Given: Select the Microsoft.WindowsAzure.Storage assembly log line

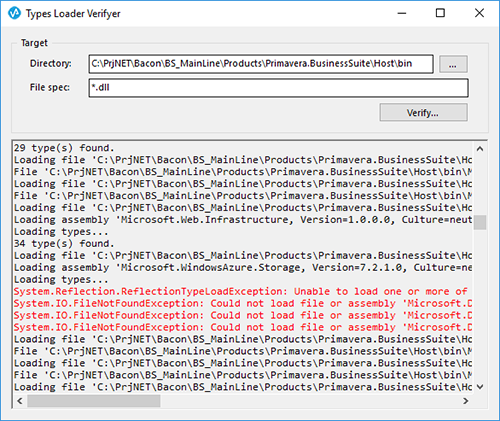Looking at the screenshot, I should [243, 267].
